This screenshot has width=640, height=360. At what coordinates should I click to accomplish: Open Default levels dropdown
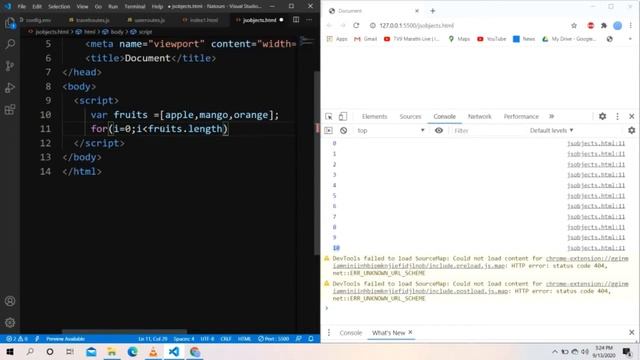pos(551,131)
